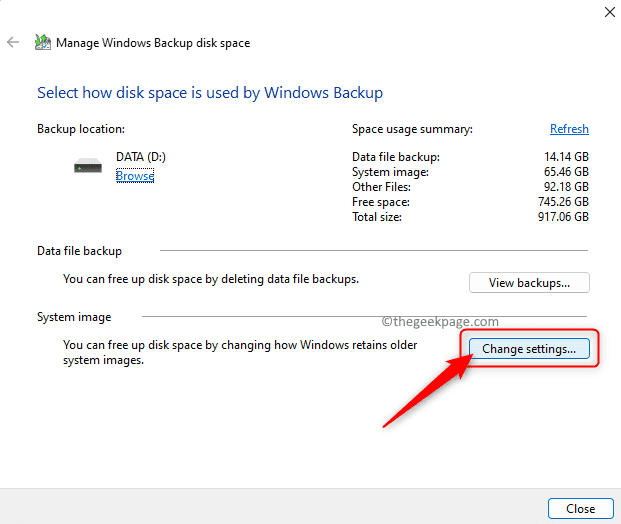The width and height of the screenshot is (621, 524).
Task: Click the 'Data file backup:' summary label
Action: [x=396, y=157]
